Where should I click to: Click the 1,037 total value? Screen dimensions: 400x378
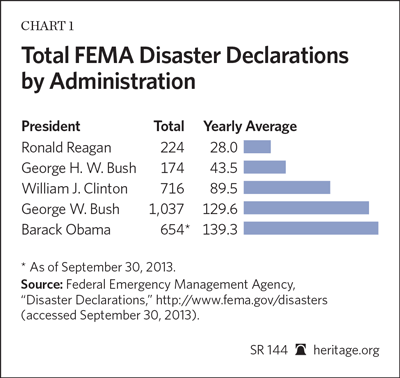[166, 209]
